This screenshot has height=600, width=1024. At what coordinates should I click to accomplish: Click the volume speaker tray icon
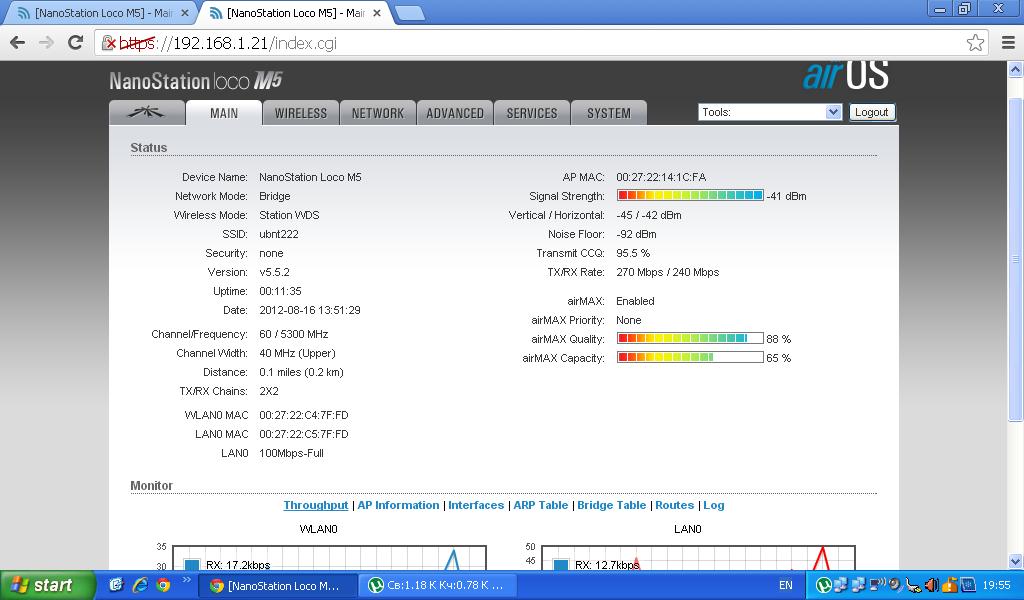931,585
